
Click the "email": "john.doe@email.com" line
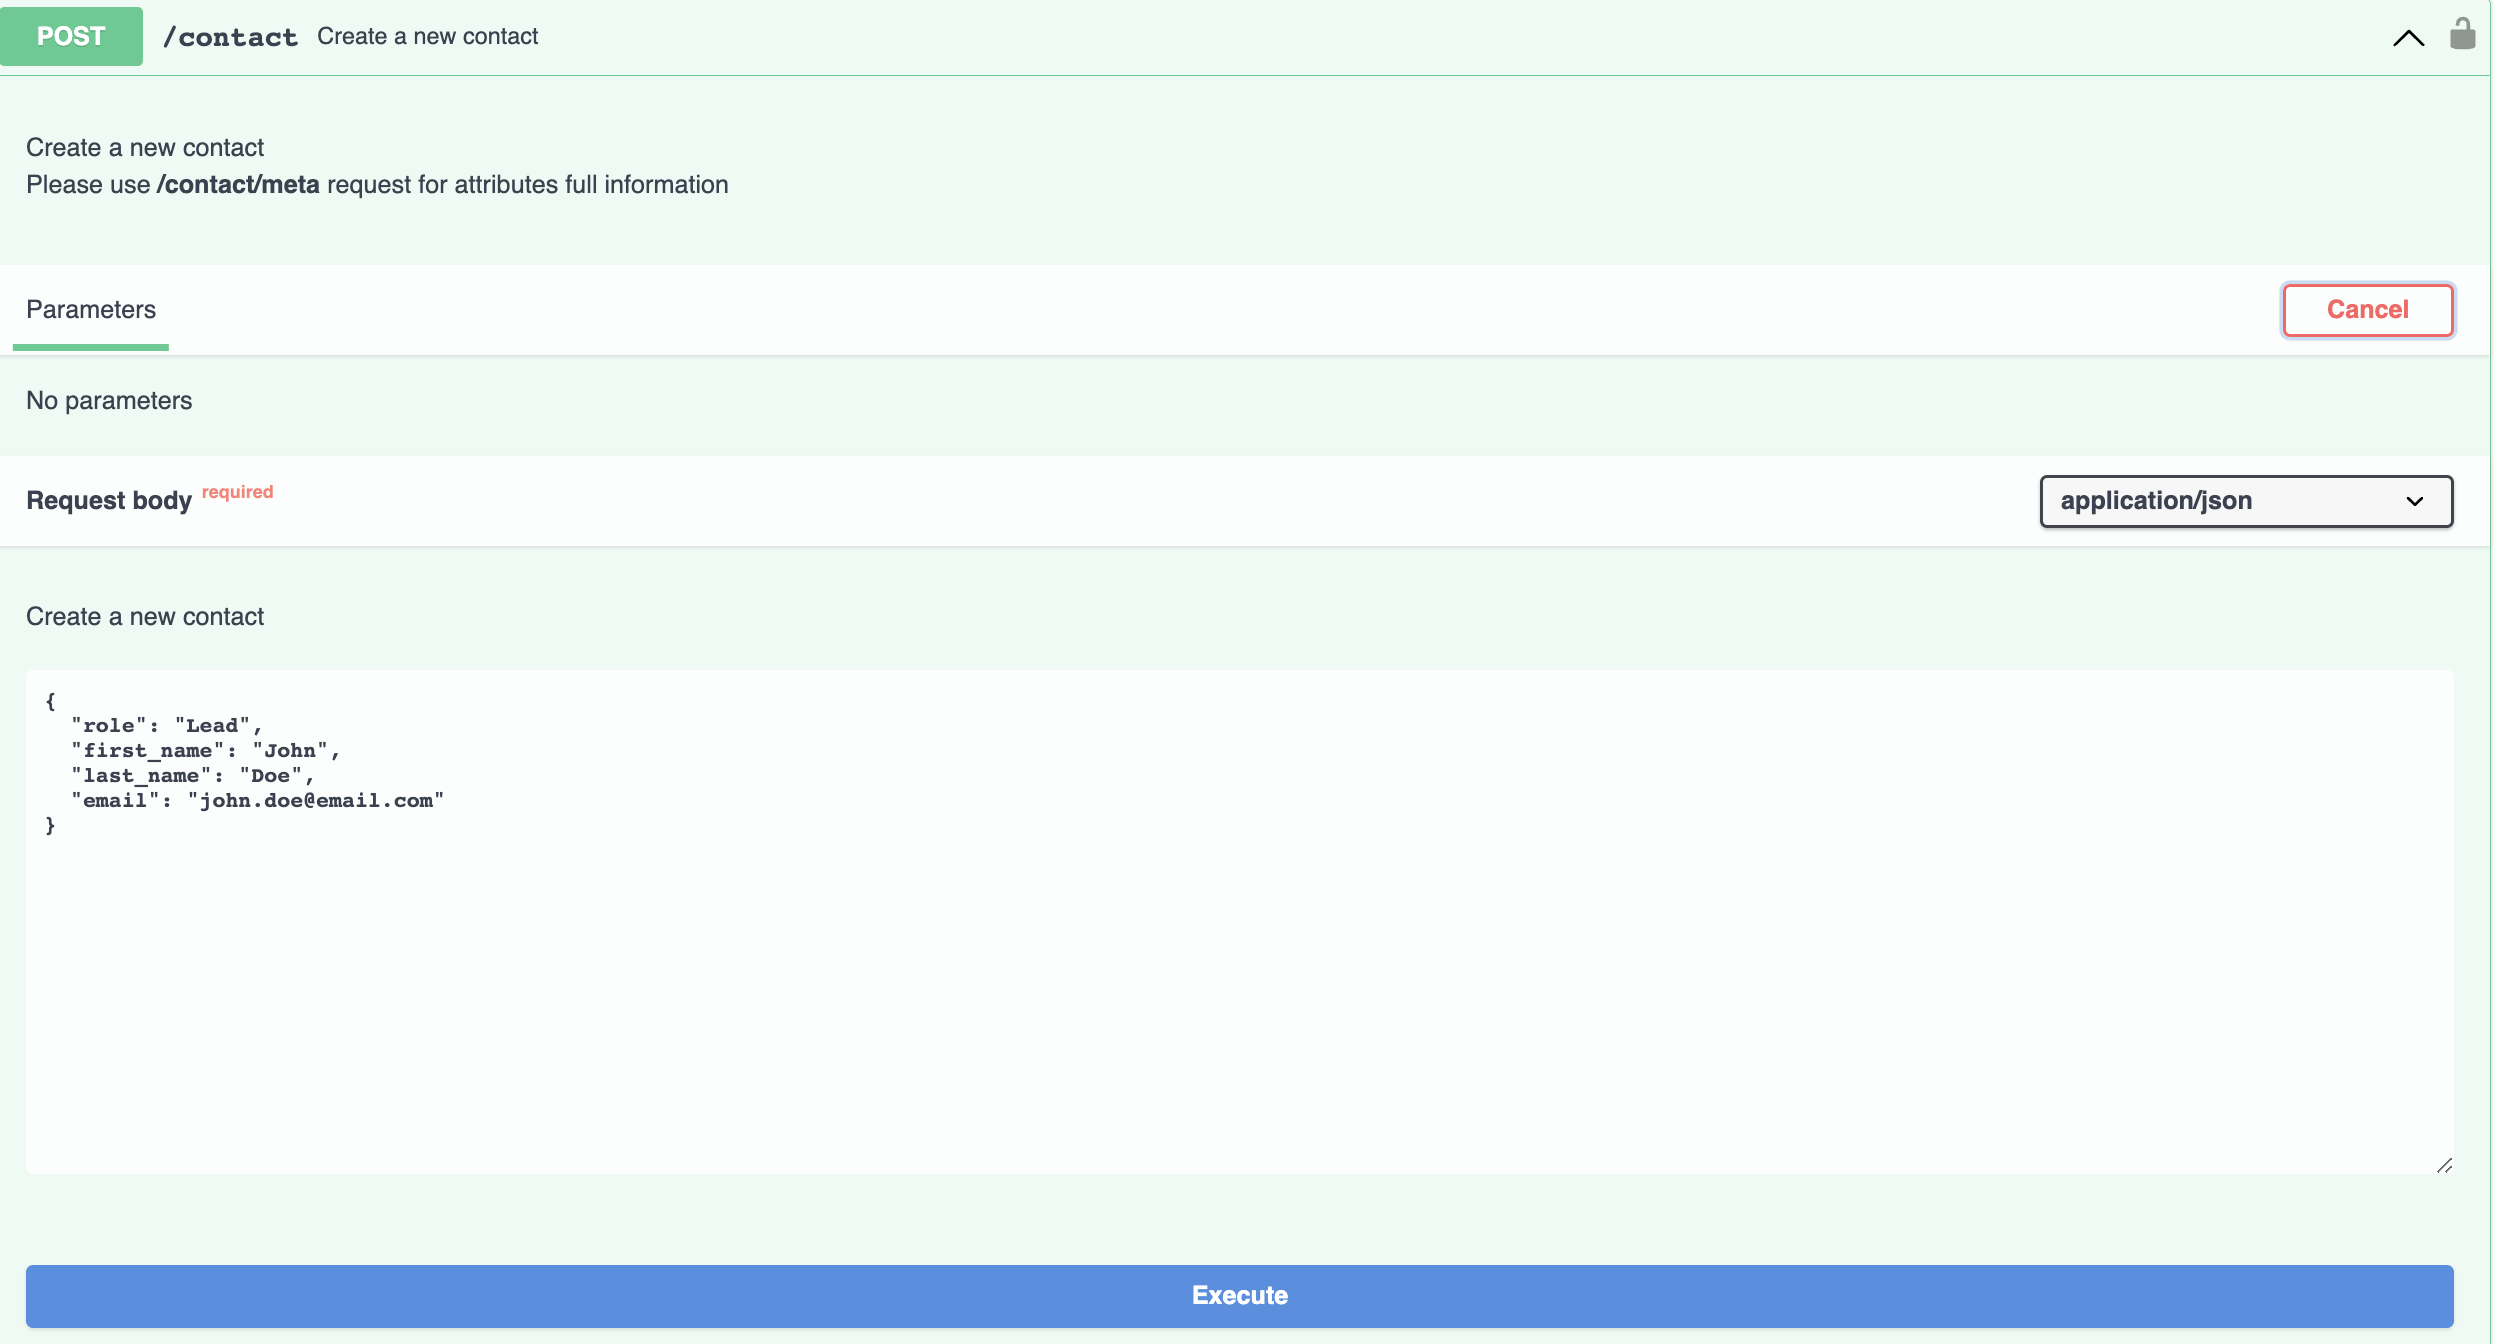(257, 801)
